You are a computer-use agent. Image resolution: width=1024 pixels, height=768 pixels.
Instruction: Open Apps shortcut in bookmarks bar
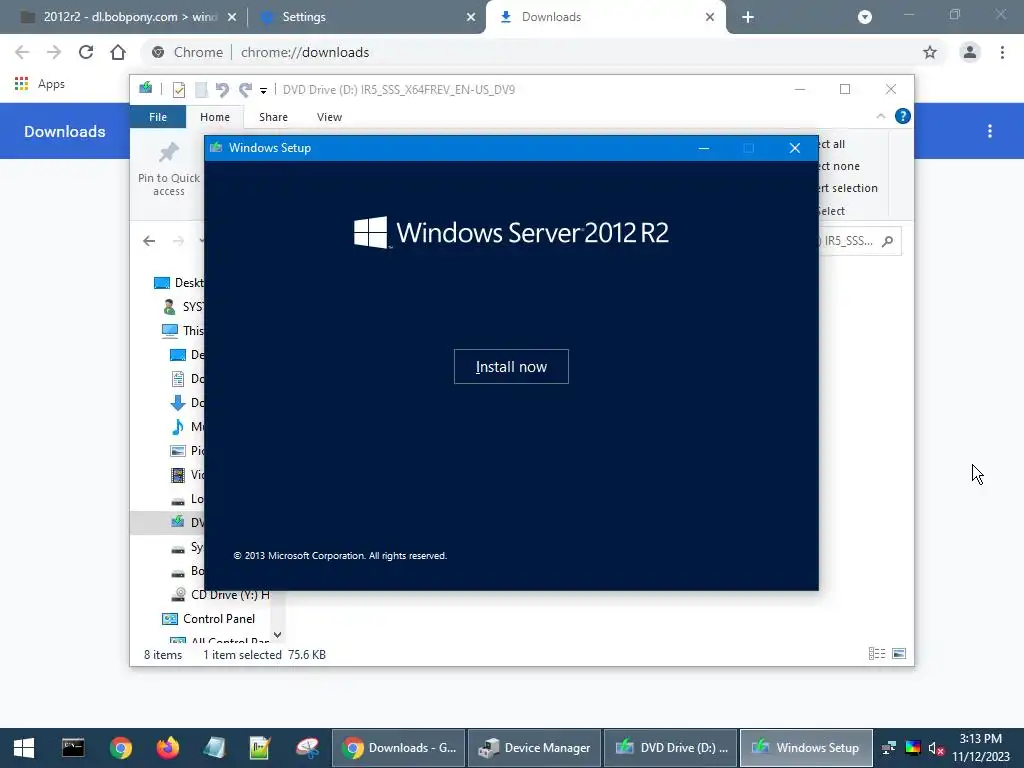pyautogui.click(x=39, y=84)
